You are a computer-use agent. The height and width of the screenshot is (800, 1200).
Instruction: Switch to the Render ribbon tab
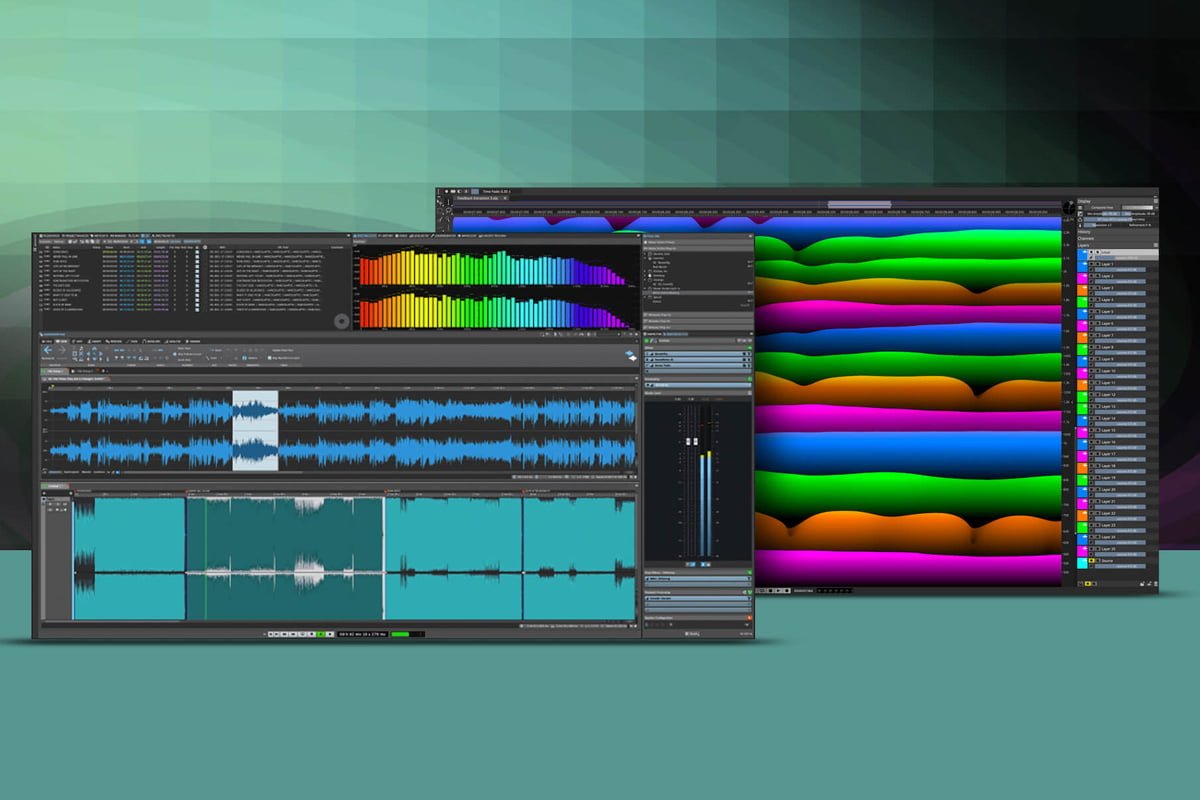pyautogui.click(x=192, y=341)
